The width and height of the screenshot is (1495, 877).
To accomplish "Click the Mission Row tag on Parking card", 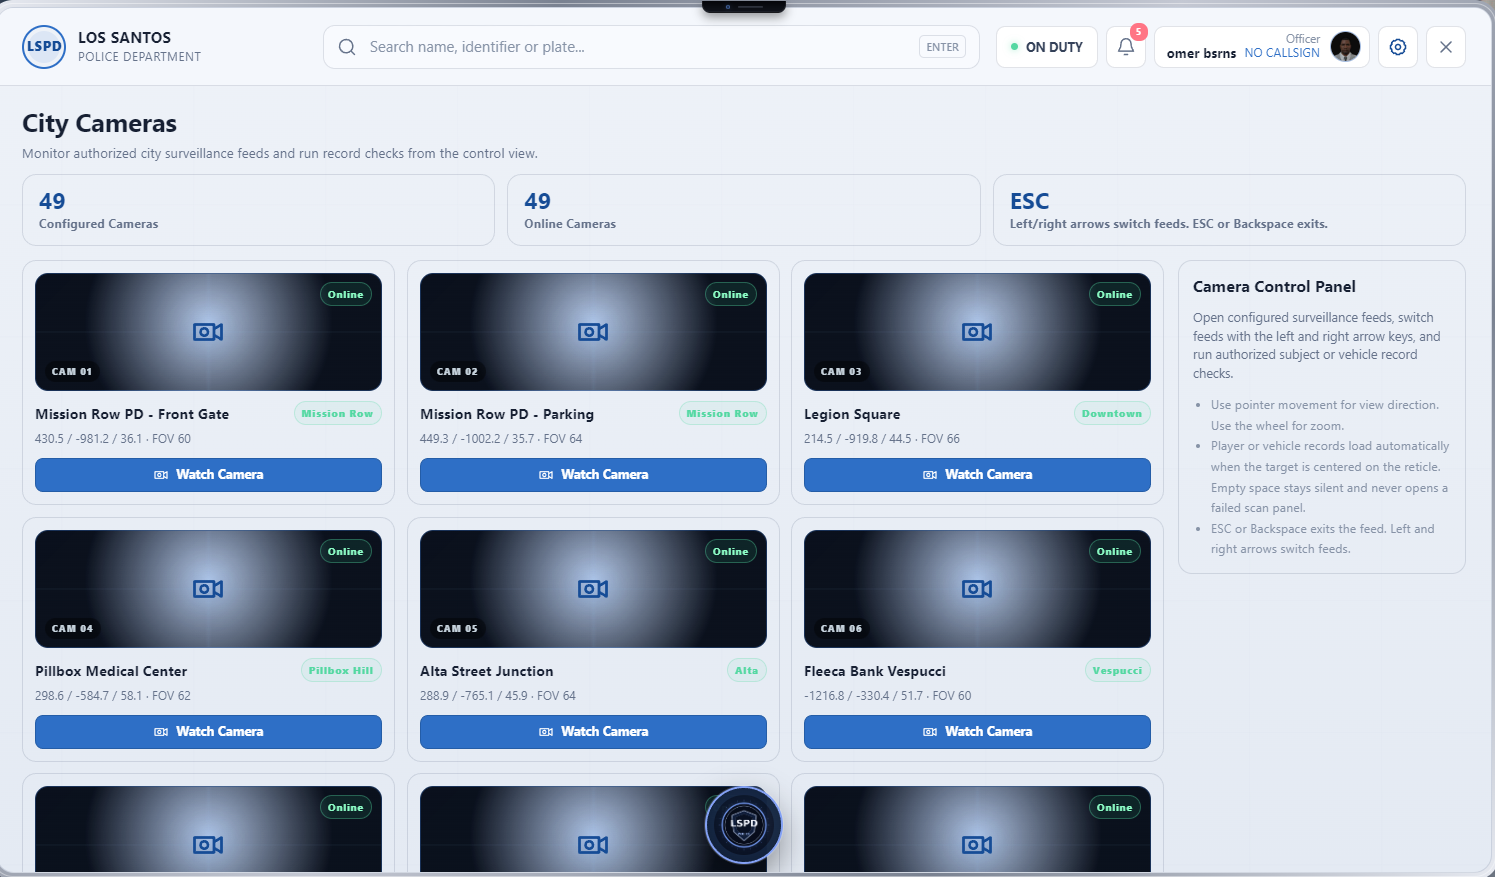I will (722, 414).
